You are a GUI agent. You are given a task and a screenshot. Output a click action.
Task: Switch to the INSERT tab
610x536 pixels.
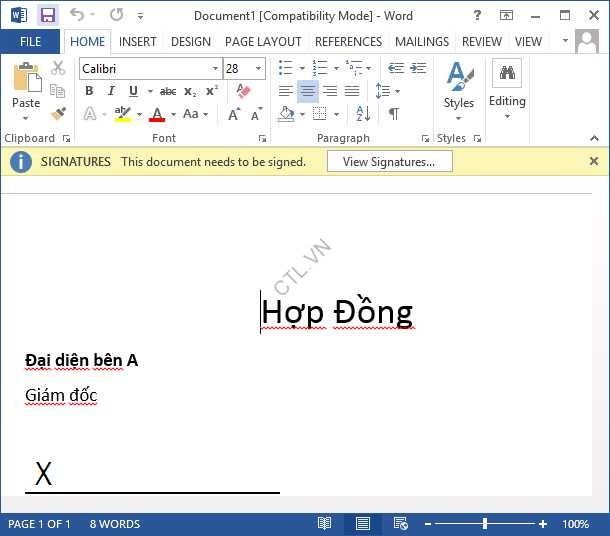pos(137,42)
